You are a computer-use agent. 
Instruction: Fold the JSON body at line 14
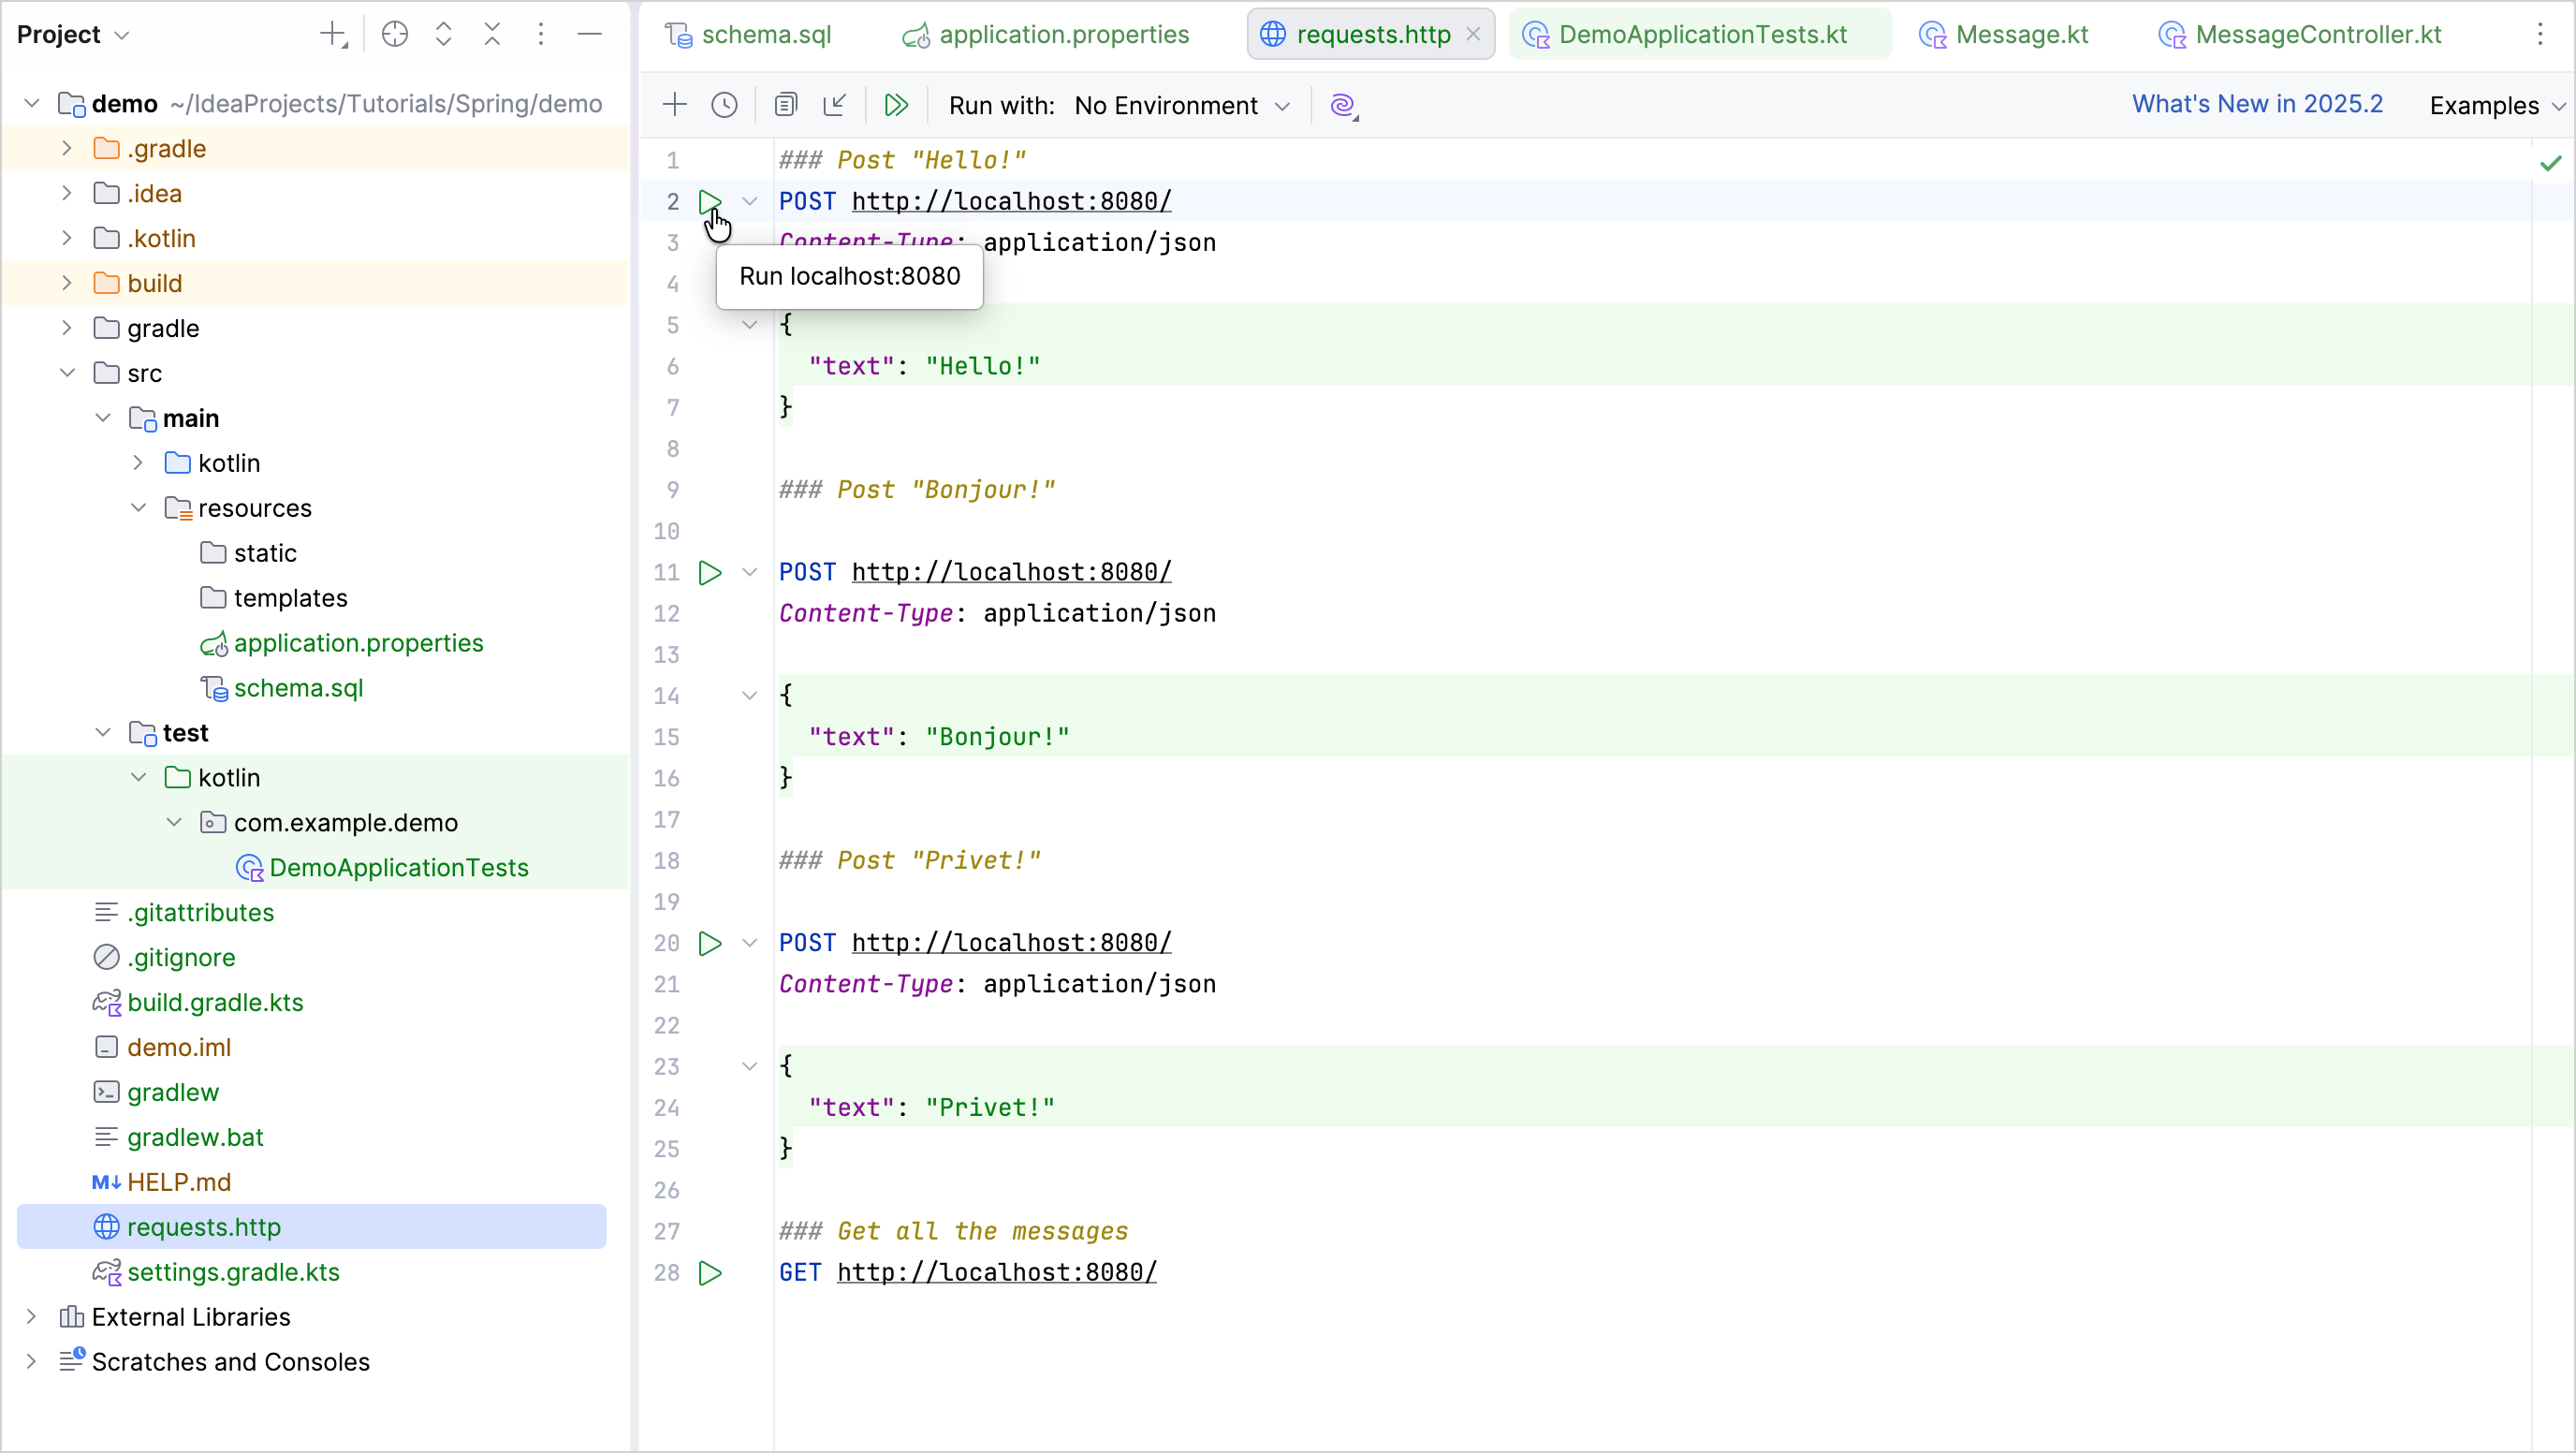tap(750, 696)
